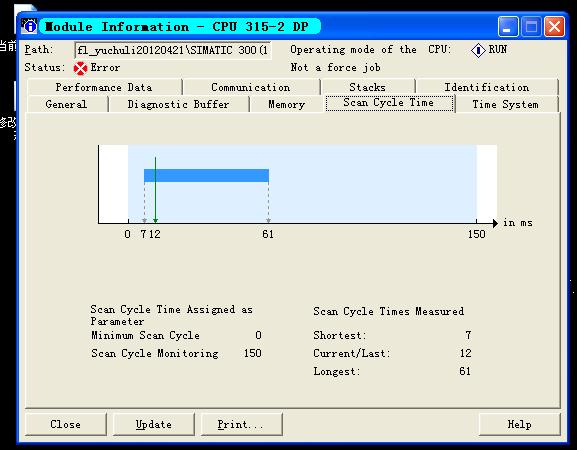Click the Minimum Scan Cycle value 0
Screen dimensions: 577x450
click(258, 335)
